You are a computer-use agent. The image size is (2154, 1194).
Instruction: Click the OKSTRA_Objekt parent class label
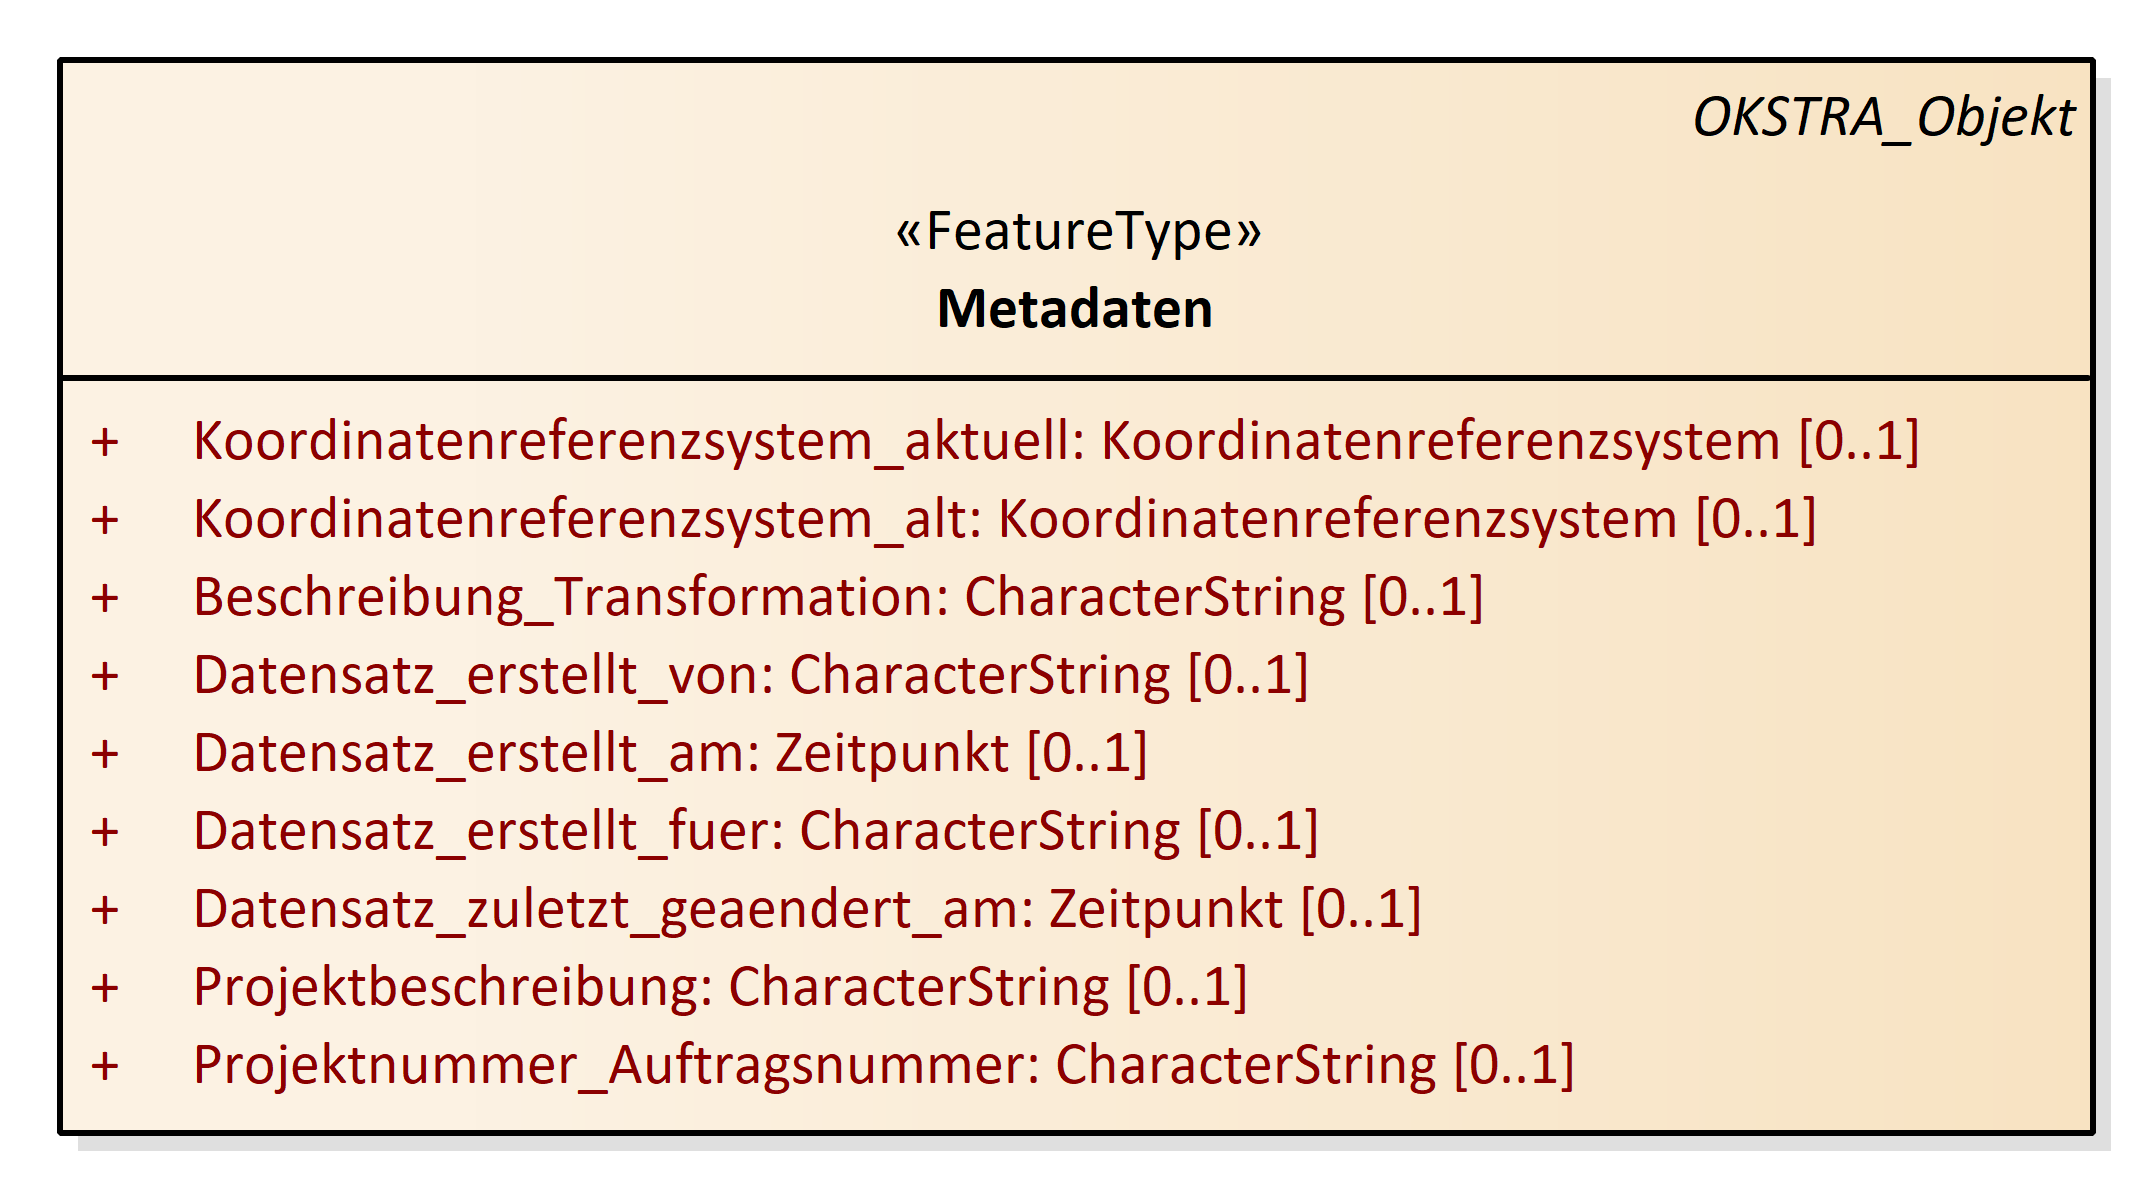pyautogui.click(x=1883, y=118)
